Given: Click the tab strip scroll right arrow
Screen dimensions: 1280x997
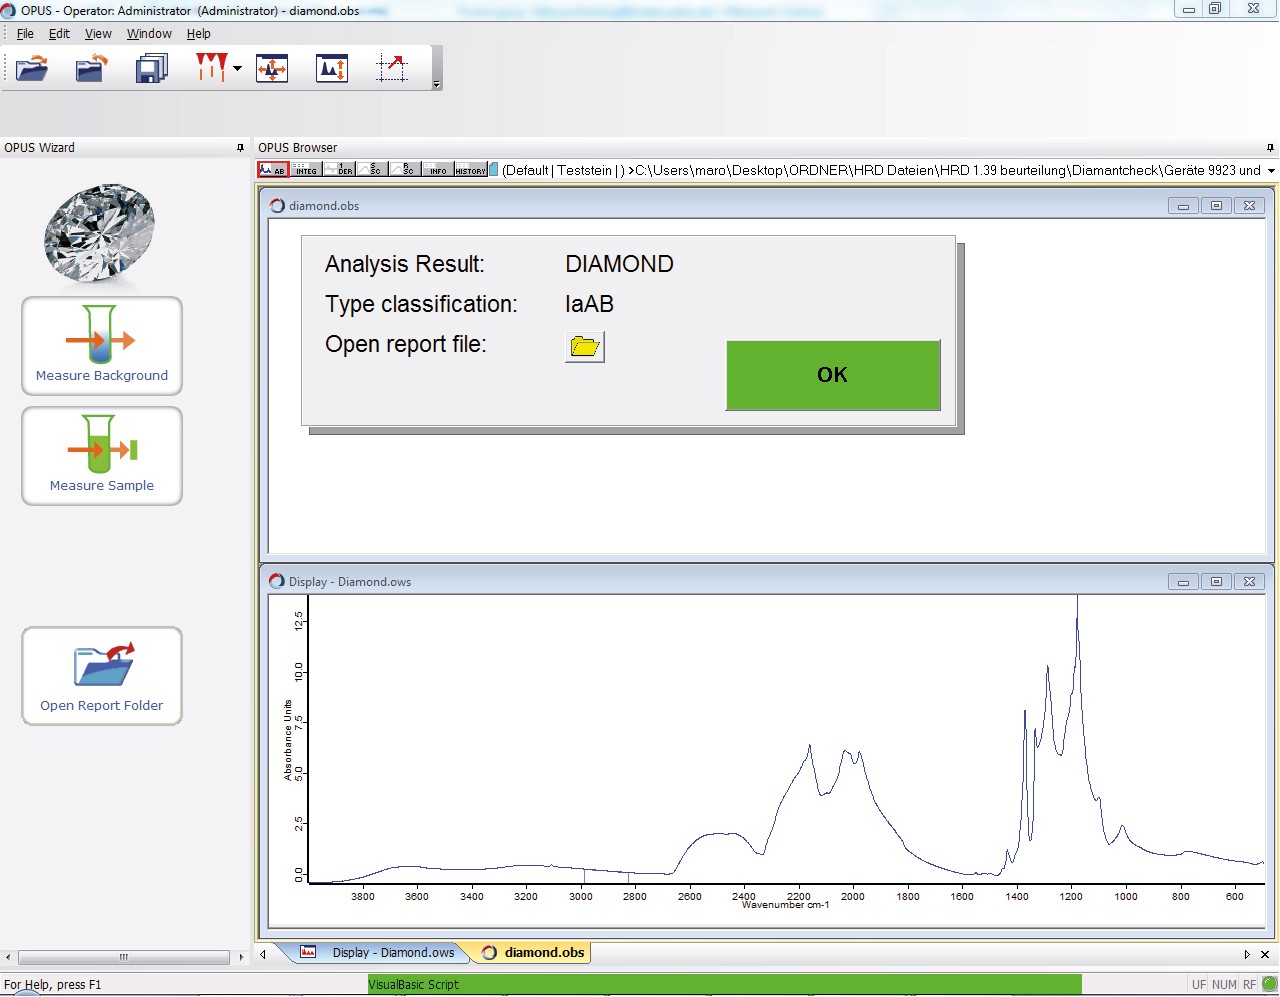Looking at the screenshot, I should pos(1246,954).
